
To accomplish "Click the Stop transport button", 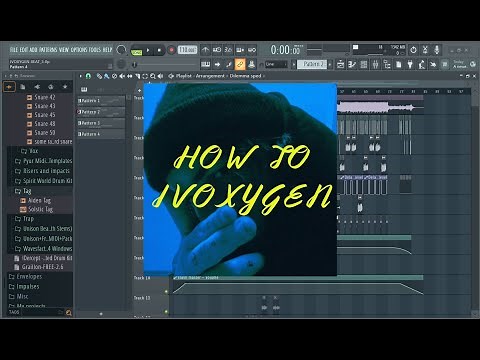I will tap(159, 50).
